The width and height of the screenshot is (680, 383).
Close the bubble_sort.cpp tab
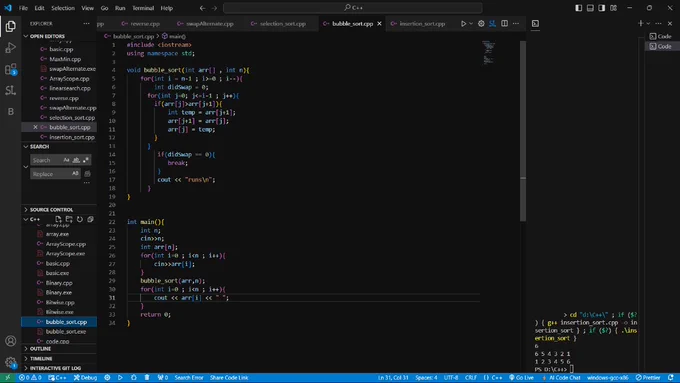click(x=379, y=23)
